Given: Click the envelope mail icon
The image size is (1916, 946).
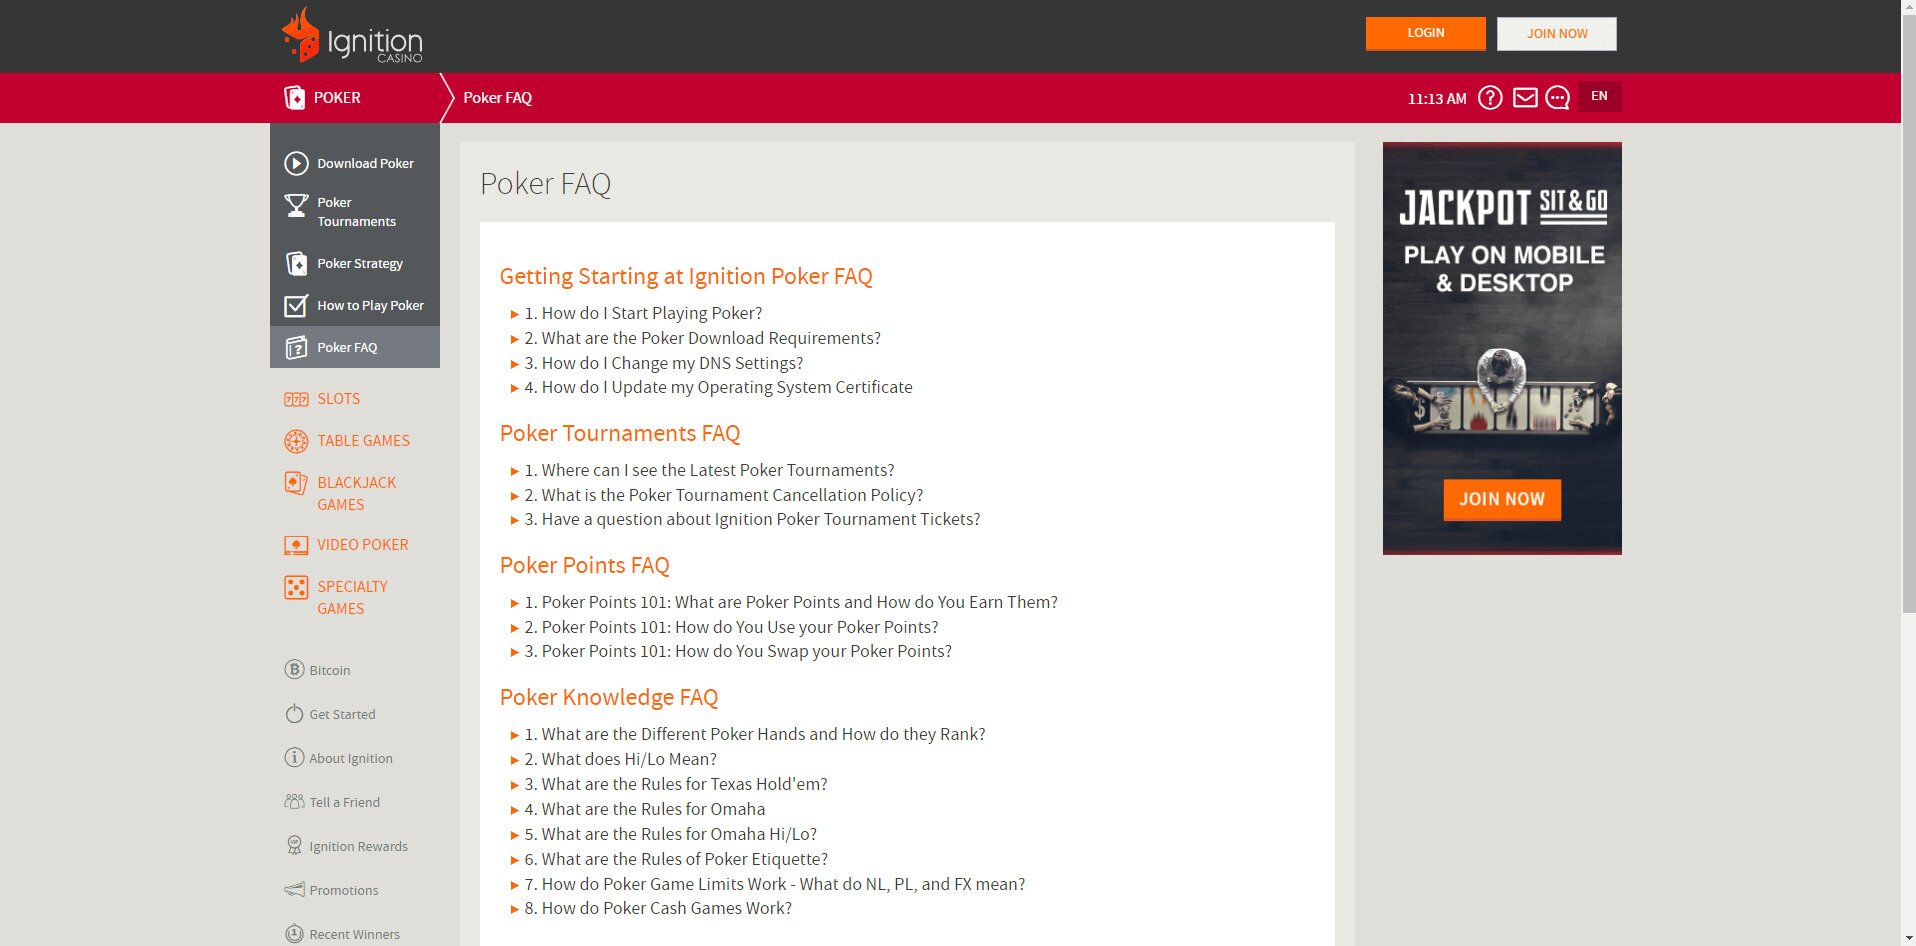Looking at the screenshot, I should (x=1524, y=97).
